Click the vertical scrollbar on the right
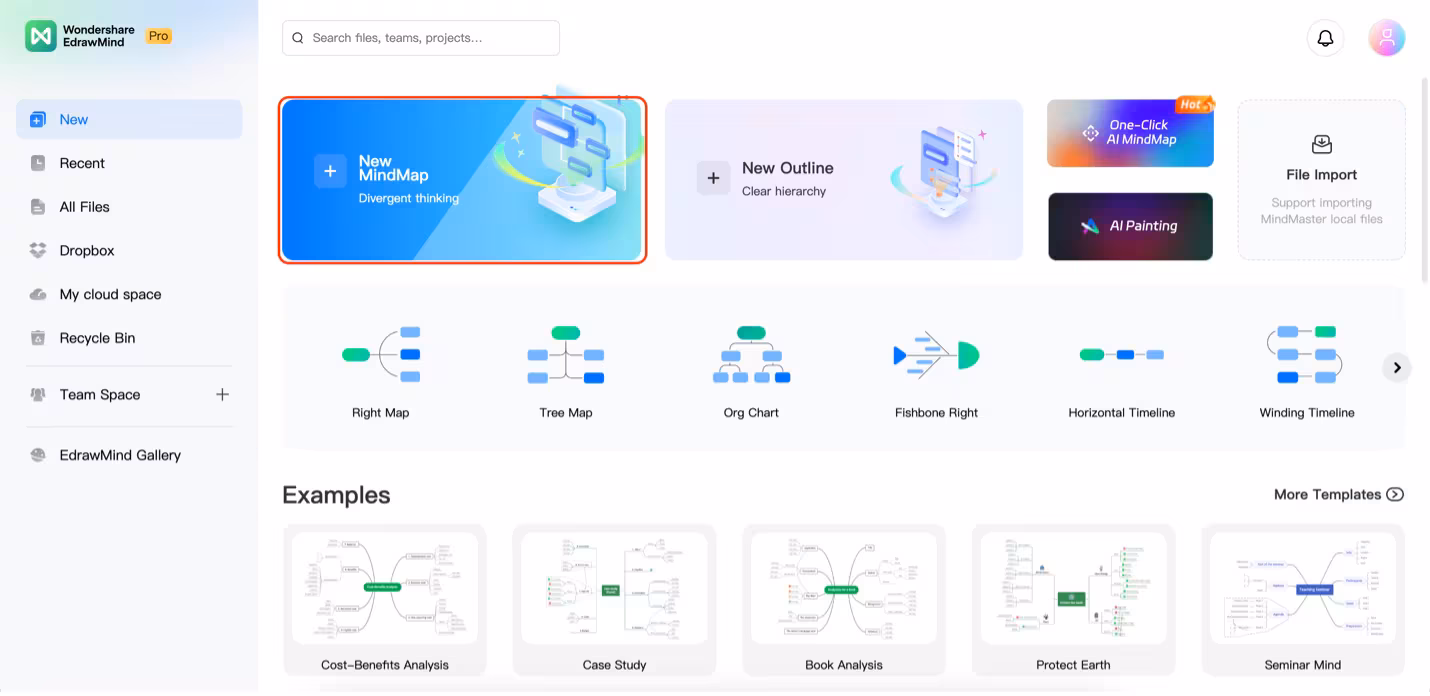The height and width of the screenshot is (696, 1430). [1425, 180]
